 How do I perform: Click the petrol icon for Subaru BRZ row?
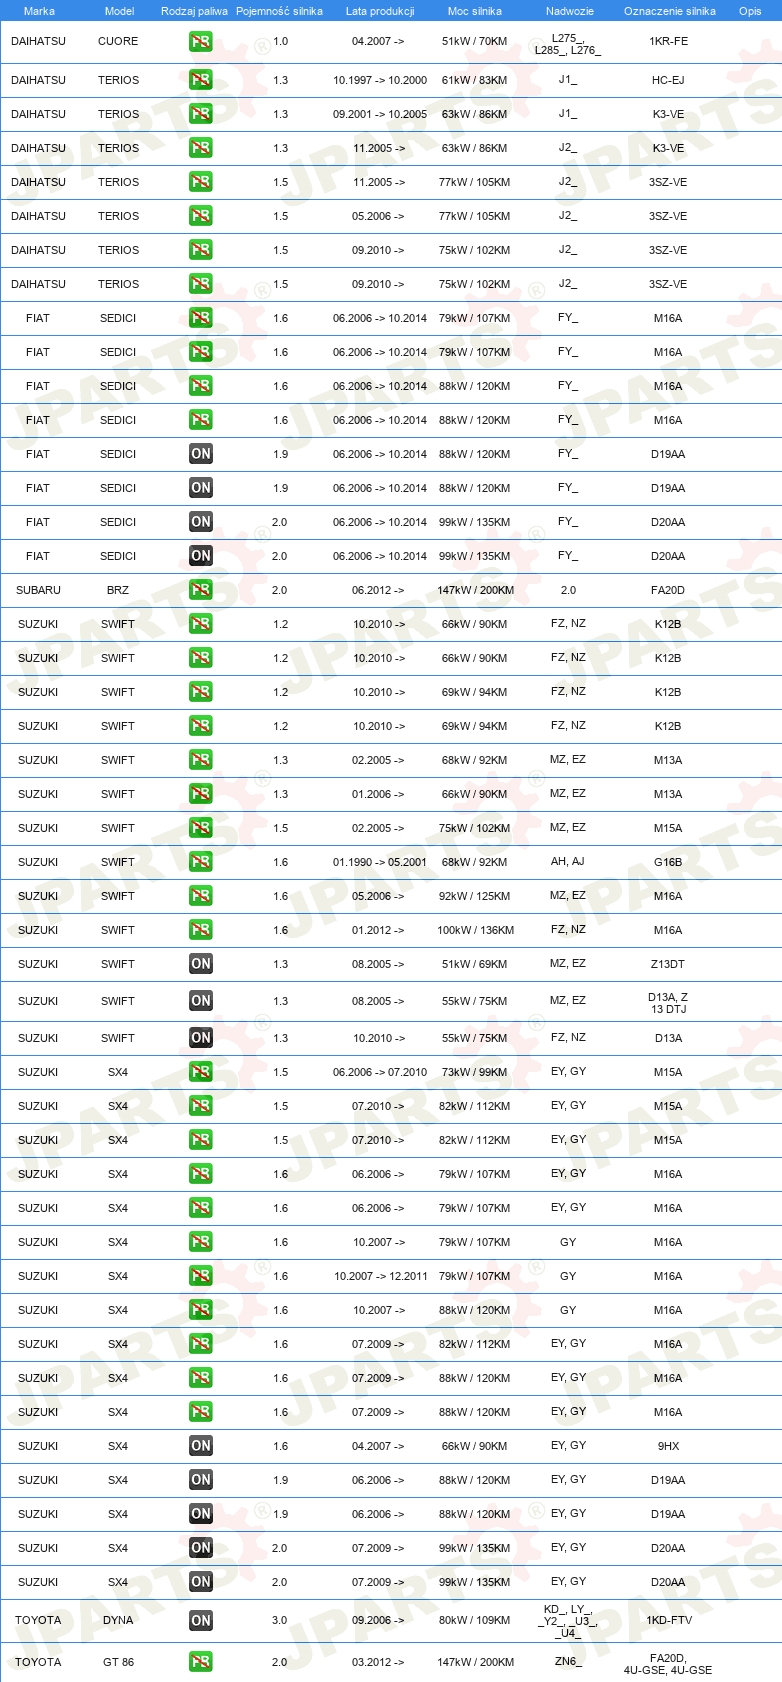pyautogui.click(x=200, y=590)
